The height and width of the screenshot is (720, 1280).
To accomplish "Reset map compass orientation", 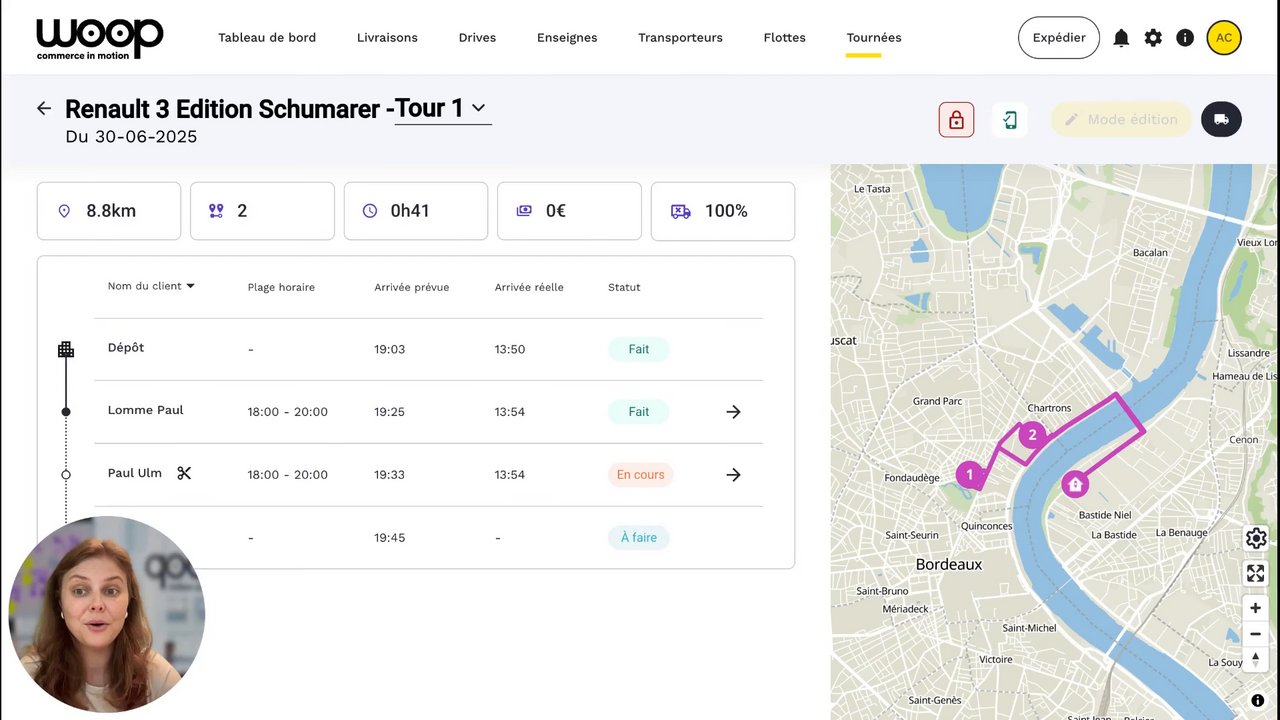I will [x=1256, y=659].
